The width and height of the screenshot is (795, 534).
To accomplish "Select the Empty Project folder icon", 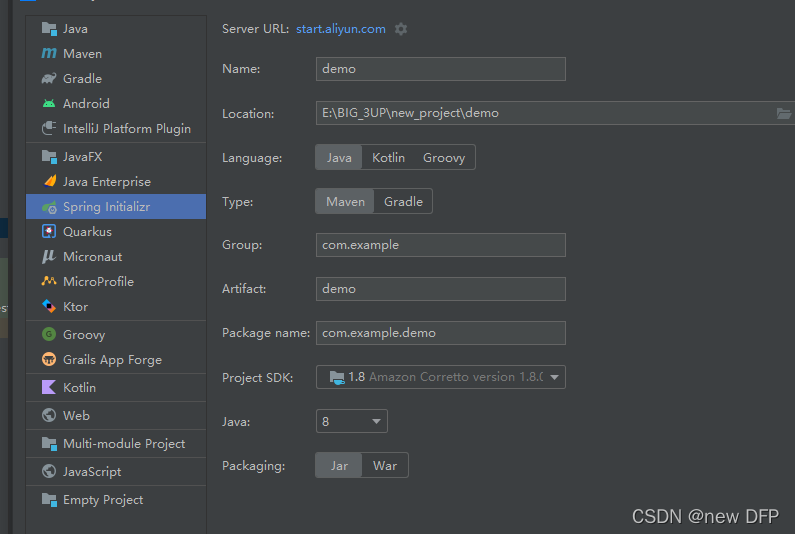I will tap(49, 500).
